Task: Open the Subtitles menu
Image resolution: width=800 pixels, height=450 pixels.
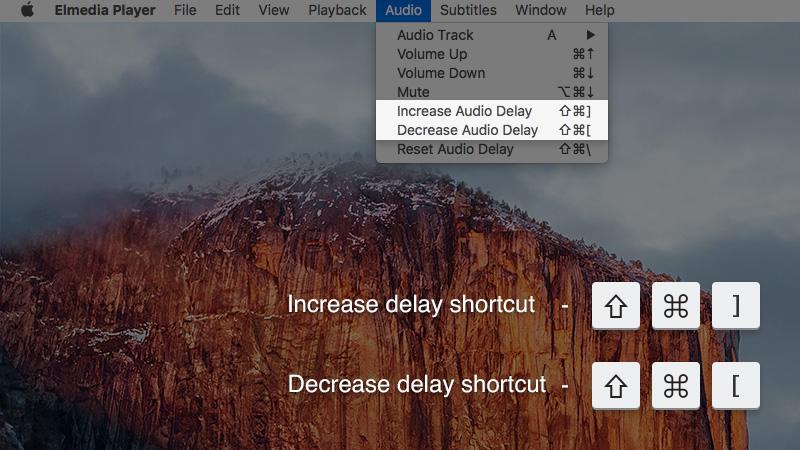Action: (468, 10)
